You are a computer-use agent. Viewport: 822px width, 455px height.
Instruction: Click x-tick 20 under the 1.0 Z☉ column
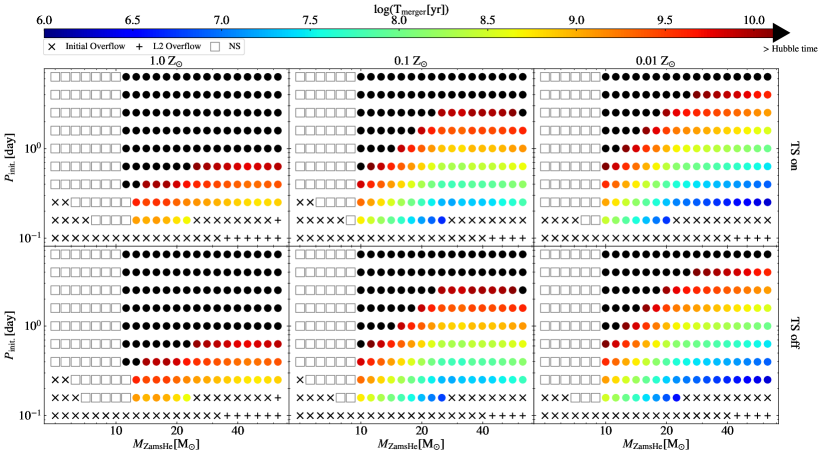pos(177,431)
